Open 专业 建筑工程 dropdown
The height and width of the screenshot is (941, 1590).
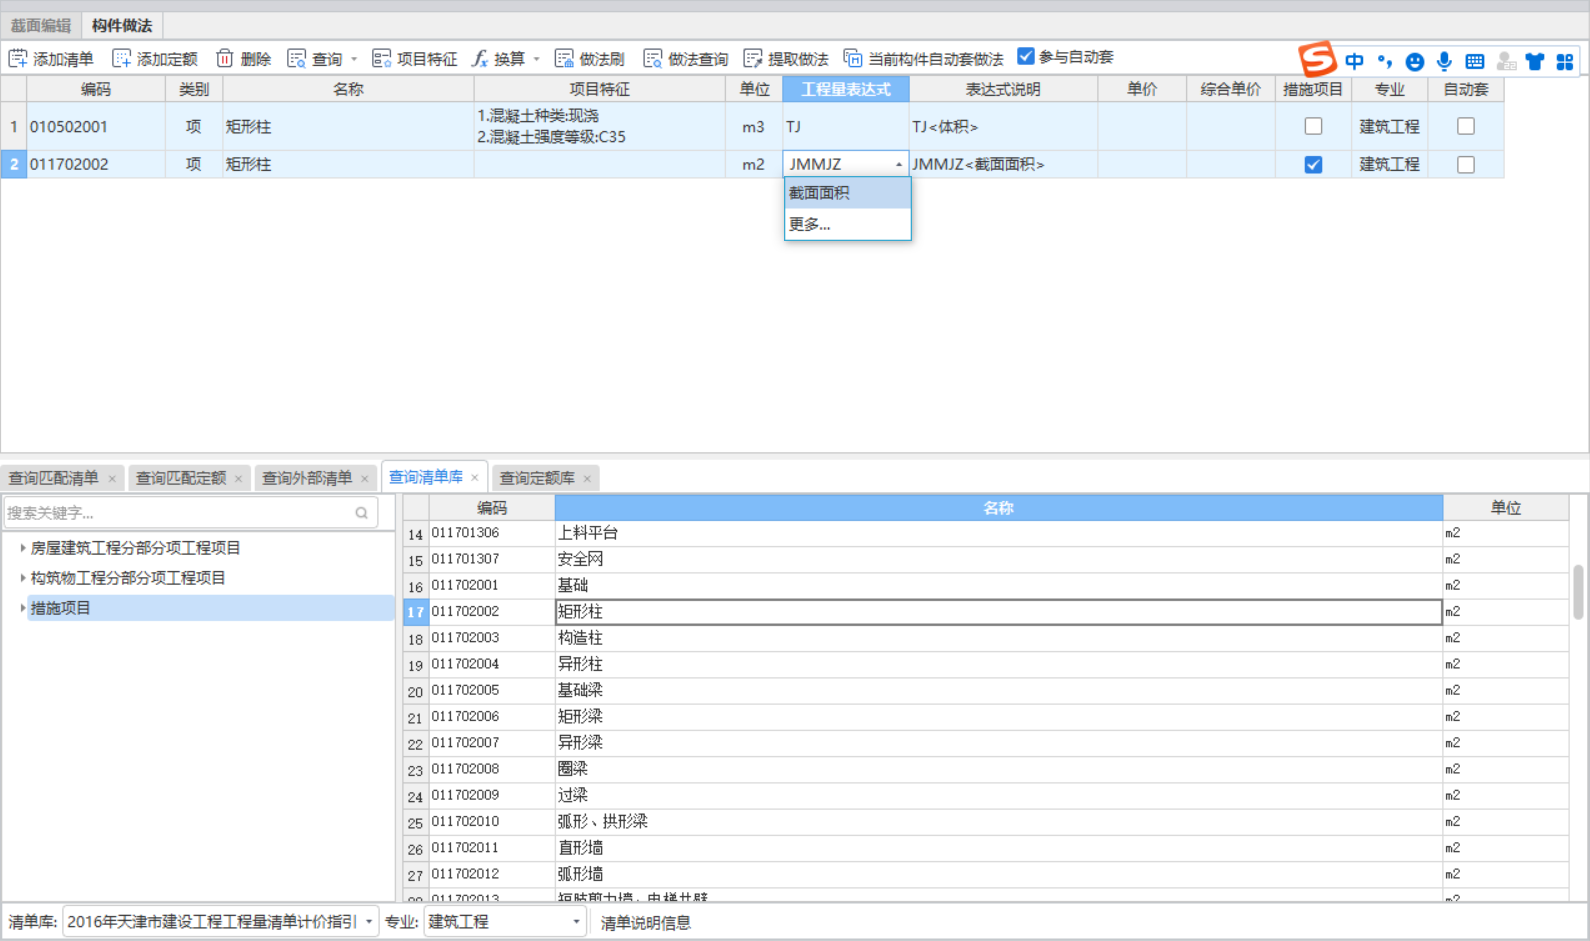click(576, 921)
